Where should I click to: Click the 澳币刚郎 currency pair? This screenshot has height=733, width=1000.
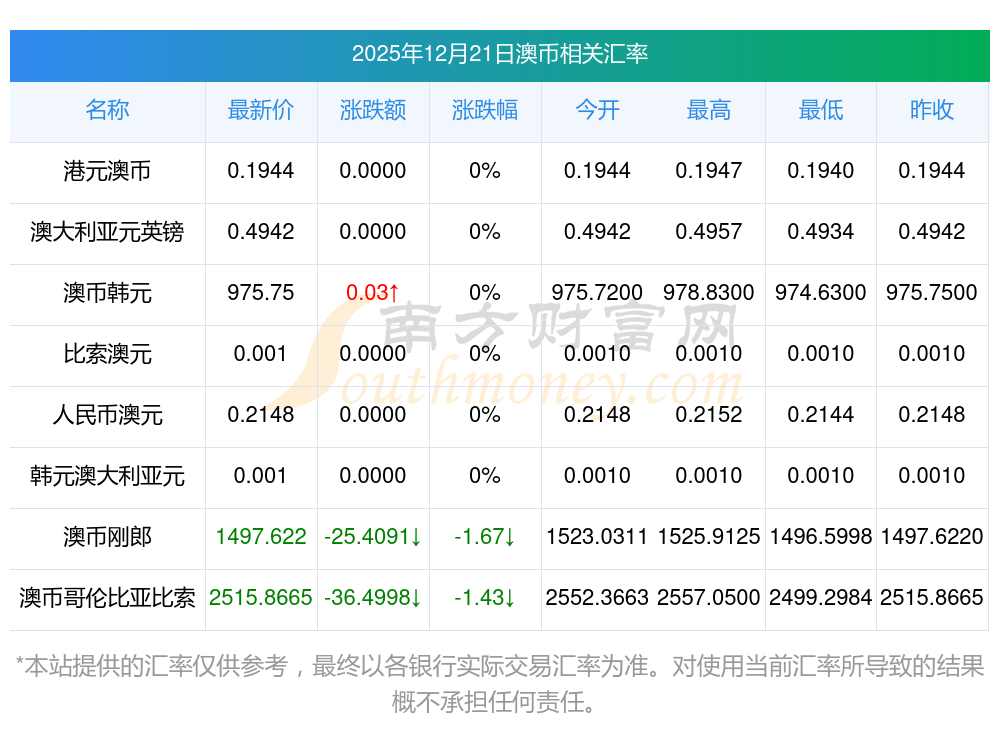point(107,537)
